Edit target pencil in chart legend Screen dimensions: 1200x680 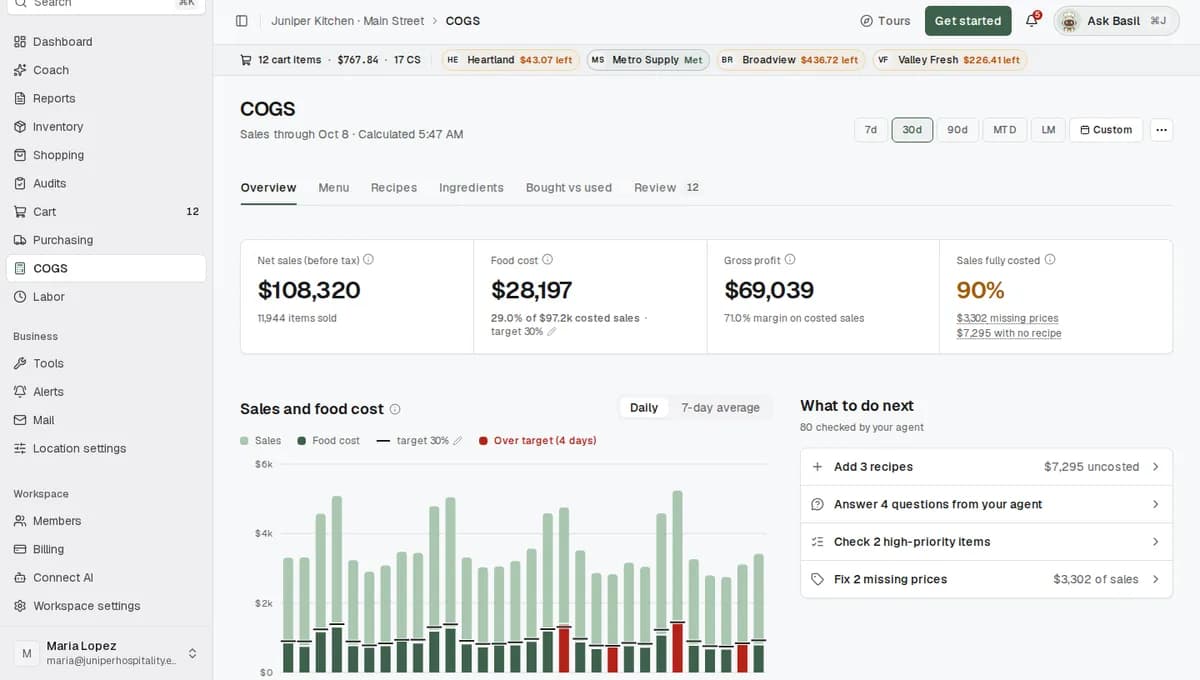click(458, 441)
